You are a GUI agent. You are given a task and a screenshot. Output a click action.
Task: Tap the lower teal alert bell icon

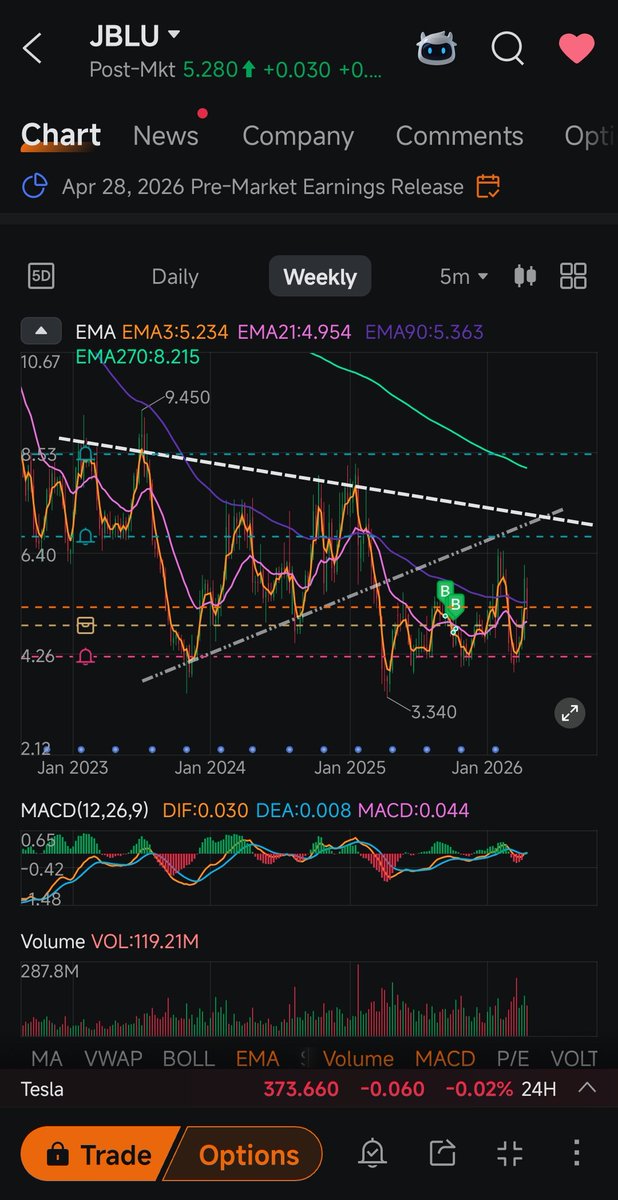click(86, 537)
